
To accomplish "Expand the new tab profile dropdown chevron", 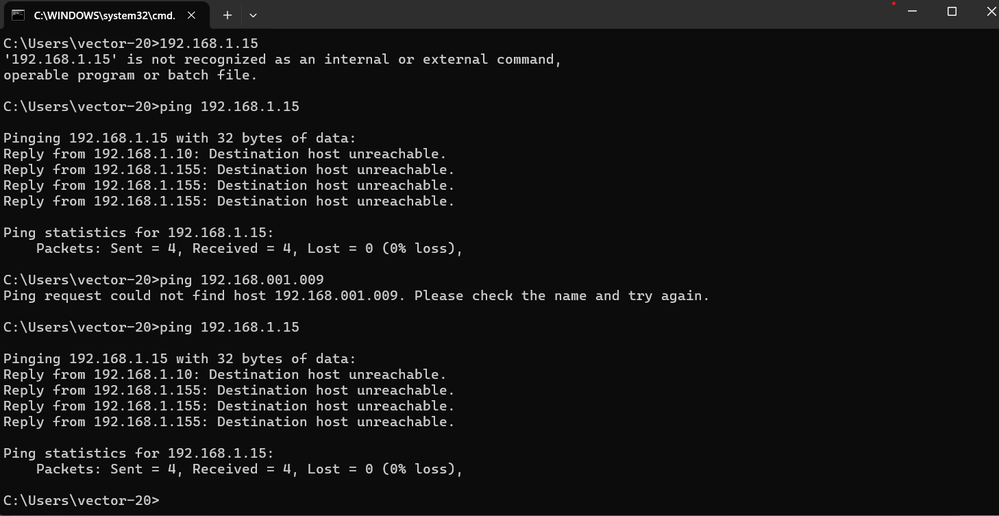I will point(253,15).
